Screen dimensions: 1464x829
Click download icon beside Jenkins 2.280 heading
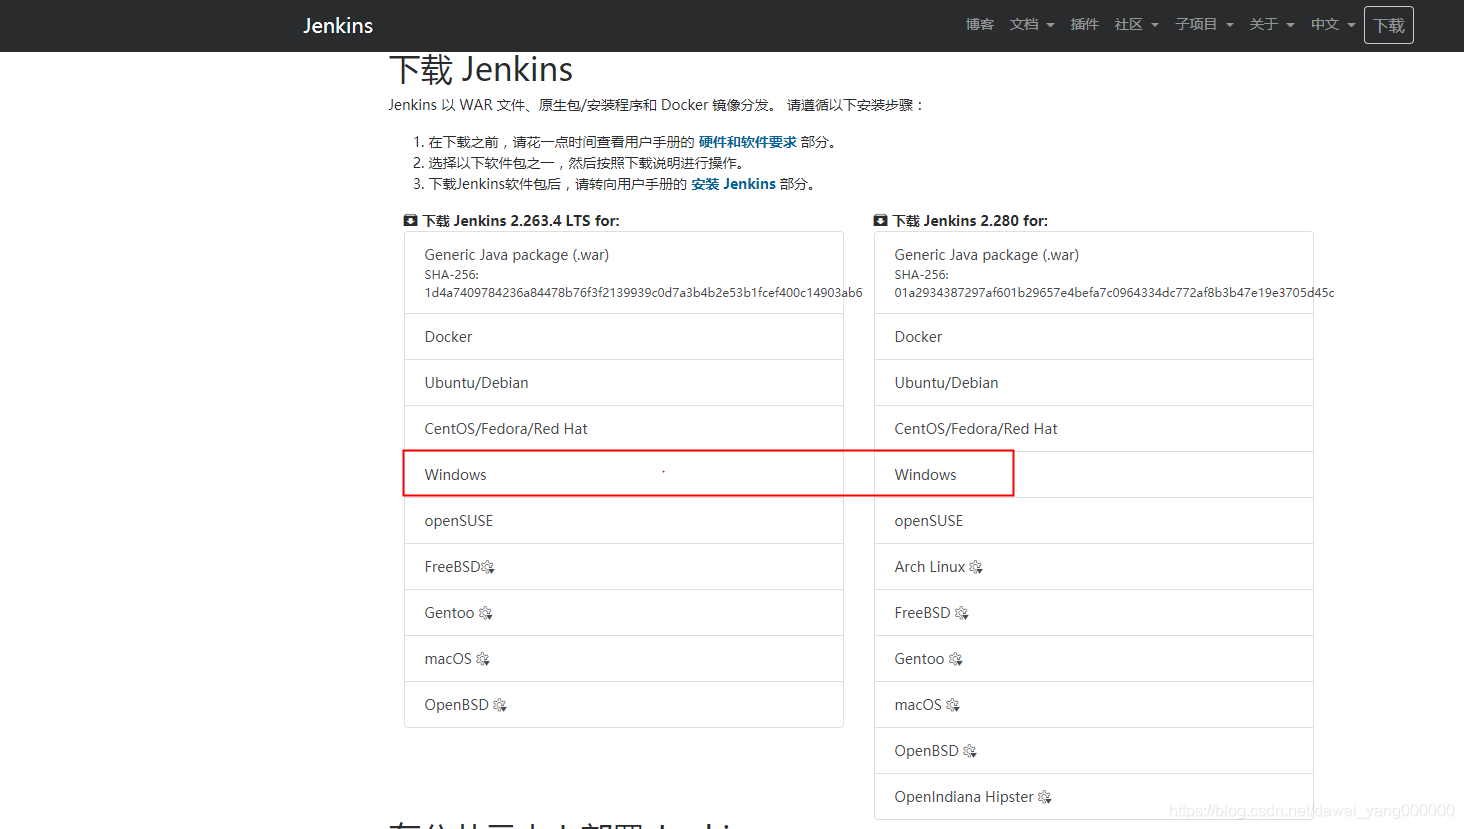880,221
